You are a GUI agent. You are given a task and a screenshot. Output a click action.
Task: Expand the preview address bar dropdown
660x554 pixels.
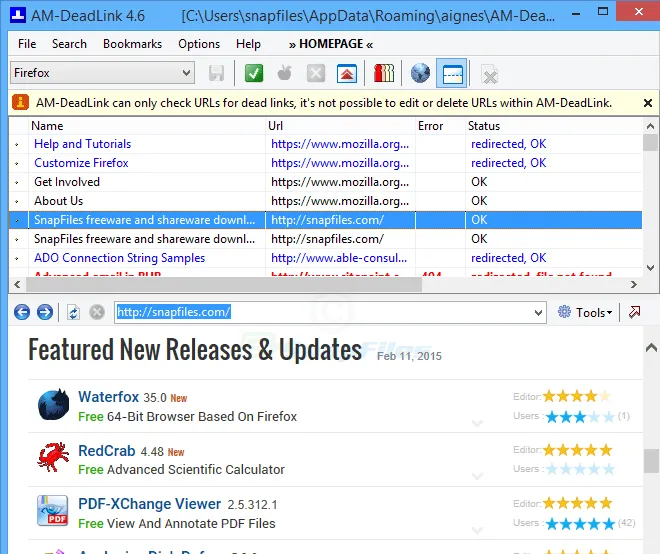[x=538, y=312]
